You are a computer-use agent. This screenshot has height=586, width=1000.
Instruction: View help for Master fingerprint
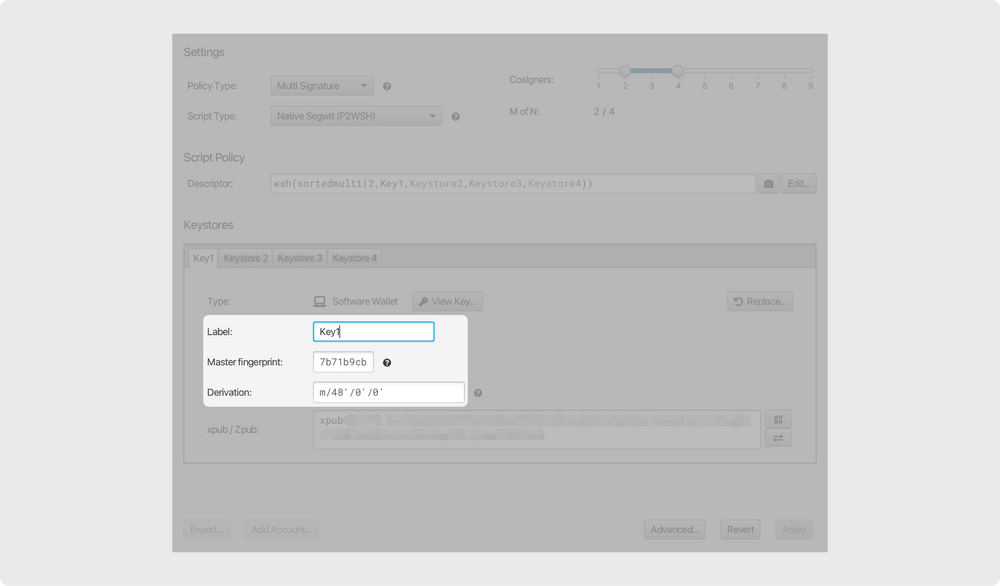pyautogui.click(x=387, y=362)
